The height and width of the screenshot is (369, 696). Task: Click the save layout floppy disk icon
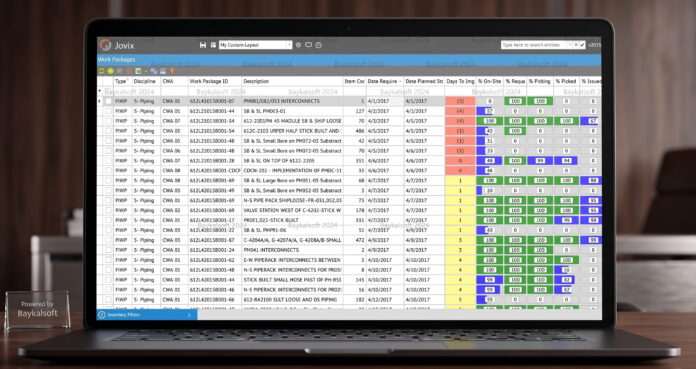pos(203,45)
